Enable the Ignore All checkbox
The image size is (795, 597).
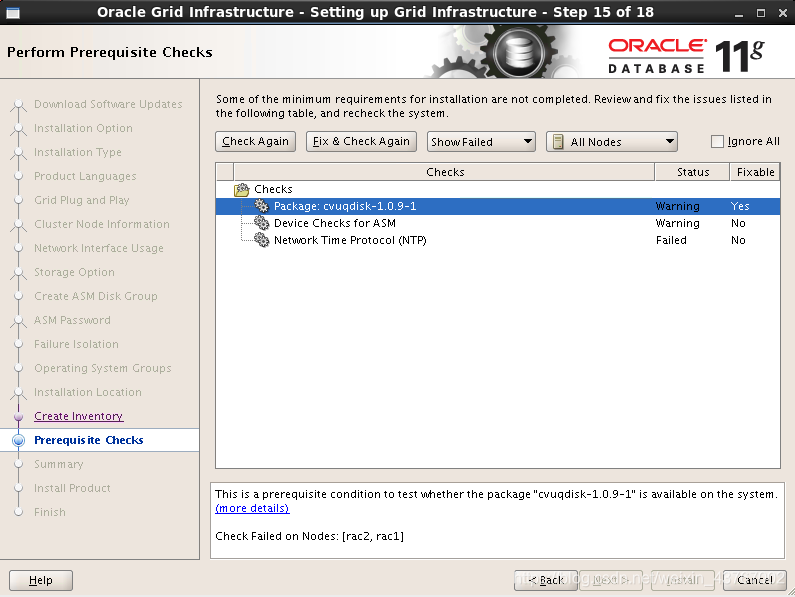click(717, 142)
